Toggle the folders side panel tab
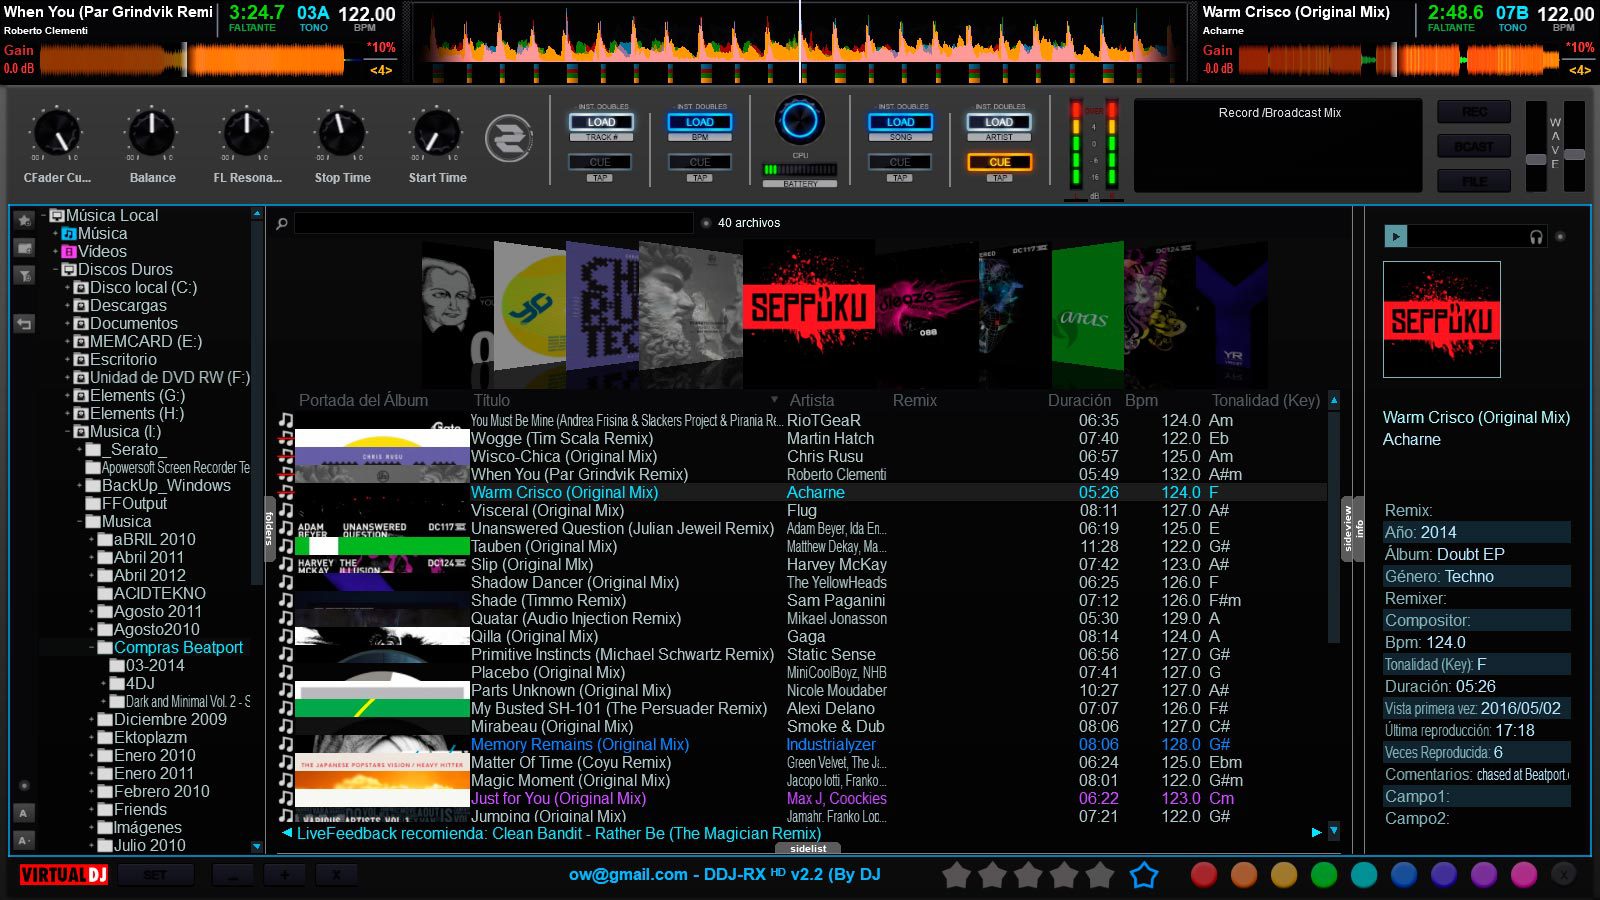The image size is (1600, 900). pos(269,528)
